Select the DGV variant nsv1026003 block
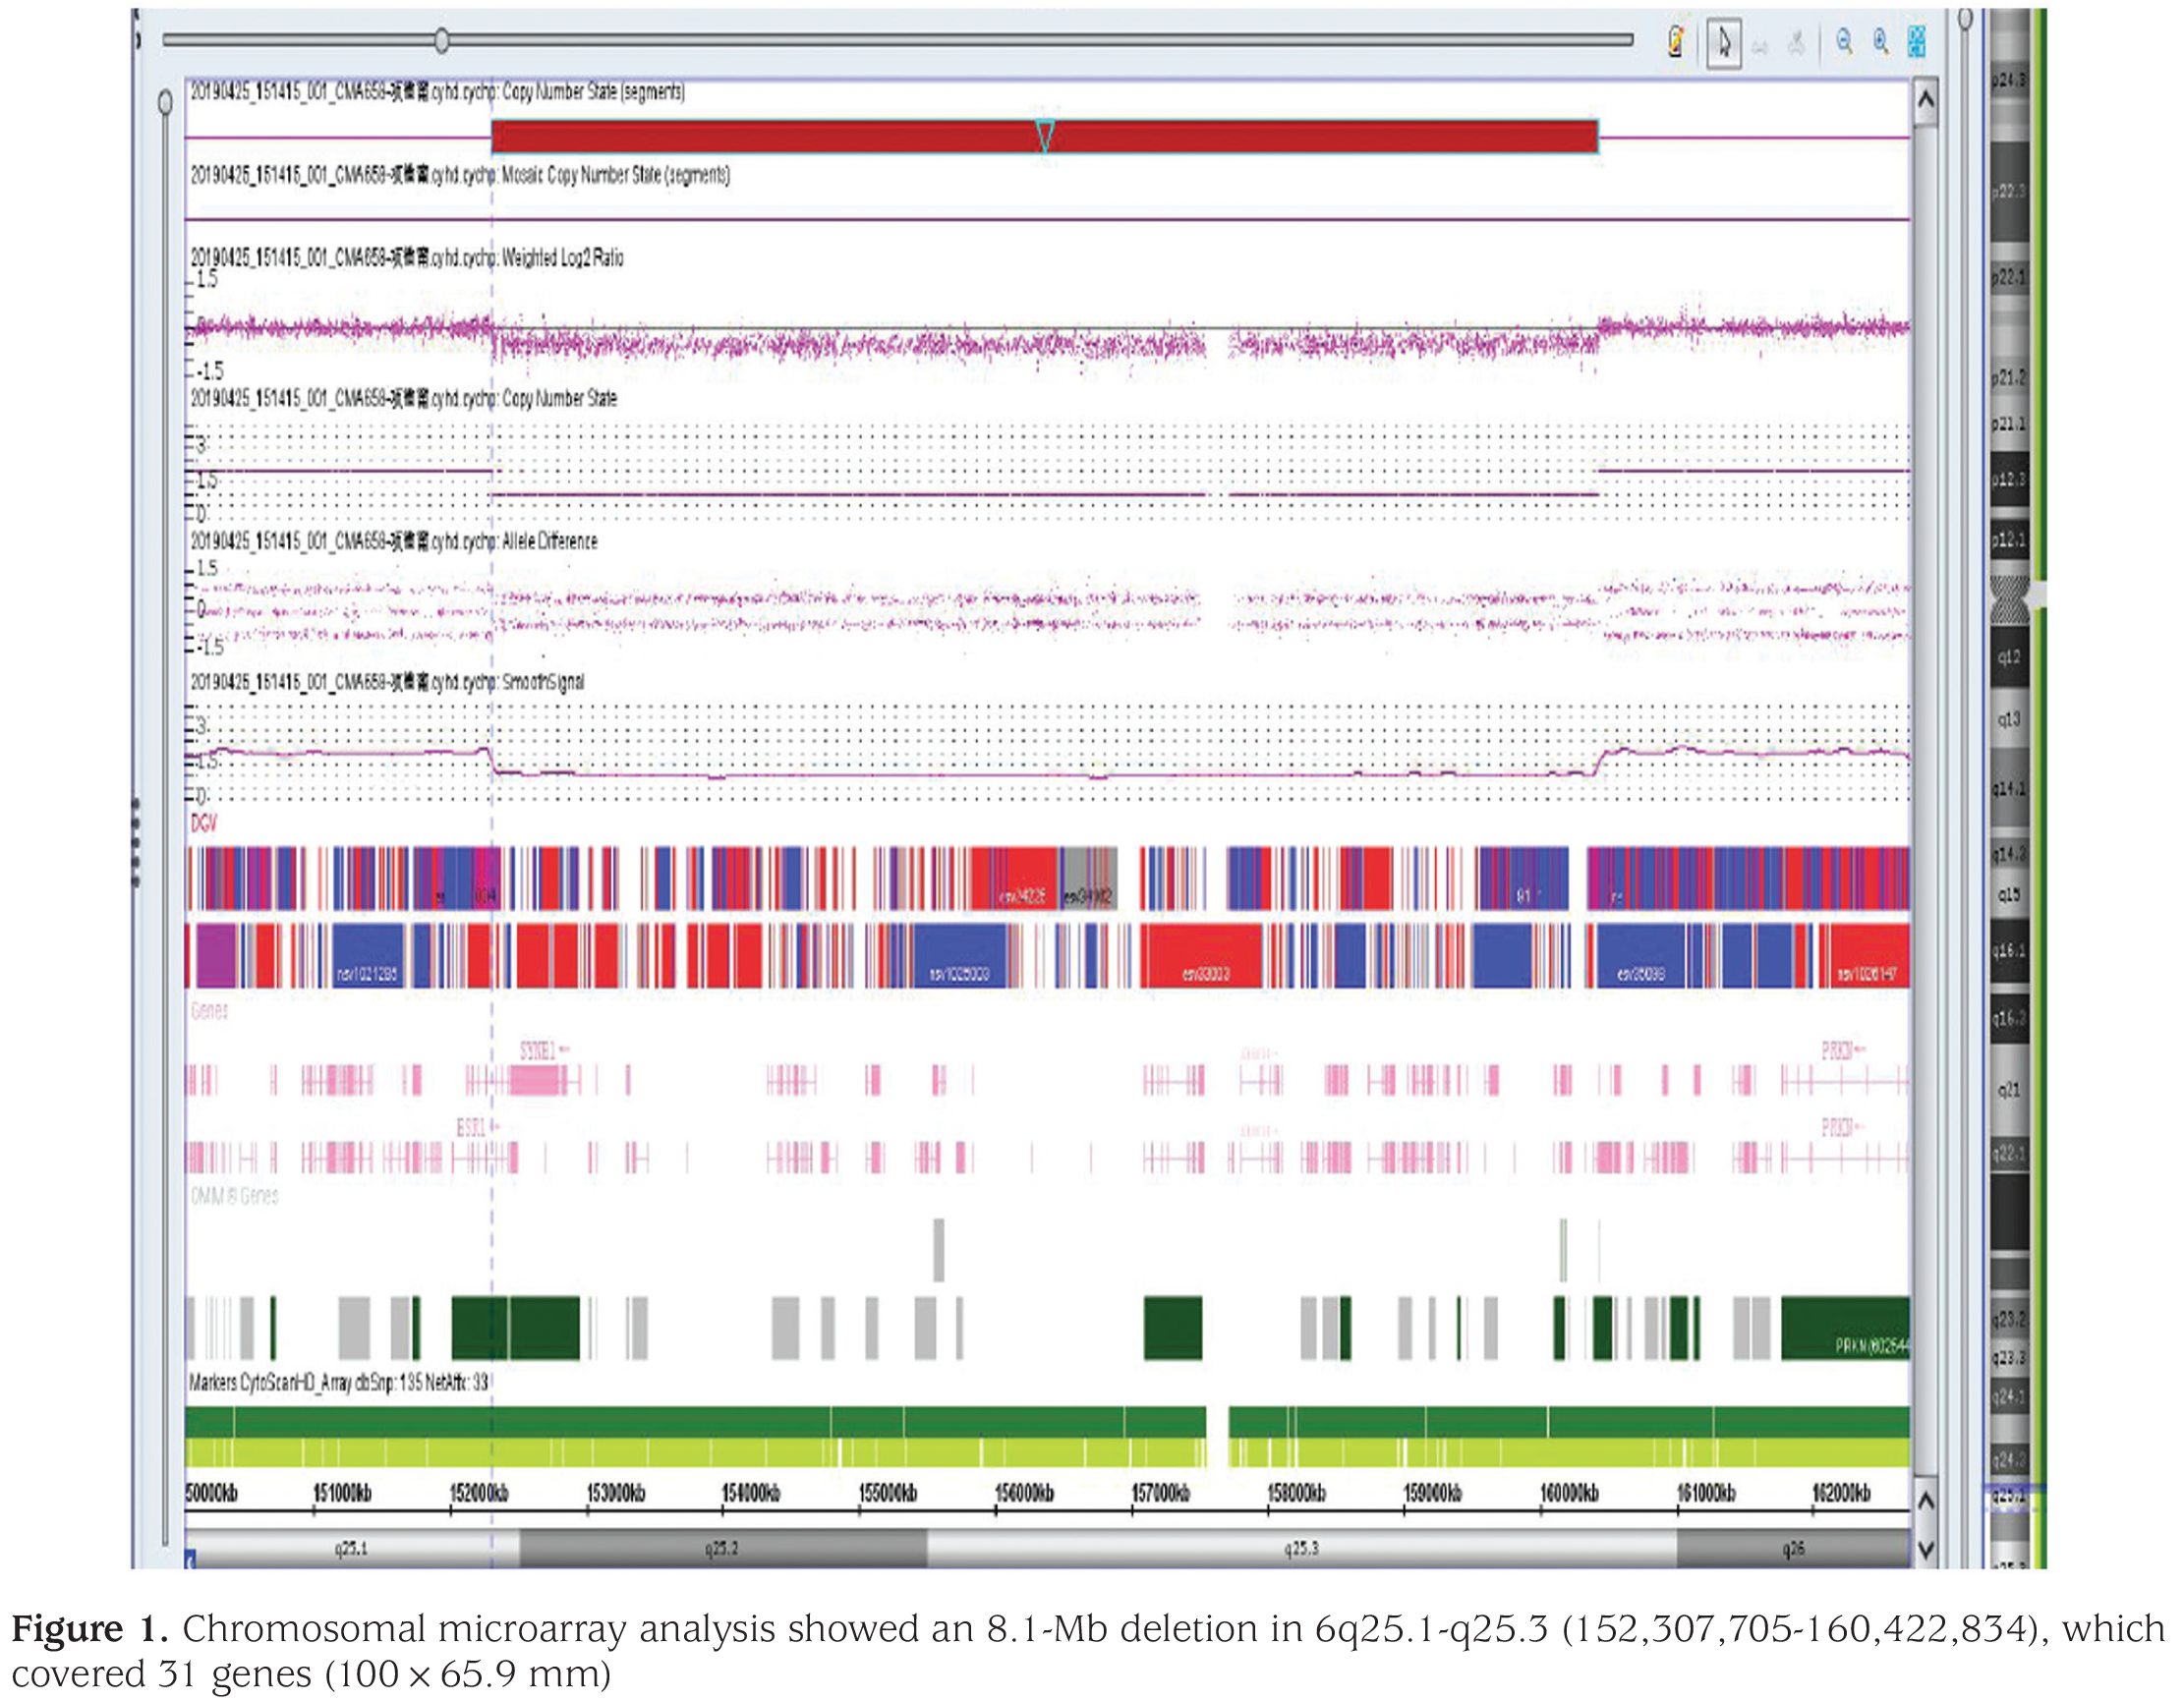The width and height of the screenshot is (2184, 1701). pyautogui.click(x=959, y=956)
